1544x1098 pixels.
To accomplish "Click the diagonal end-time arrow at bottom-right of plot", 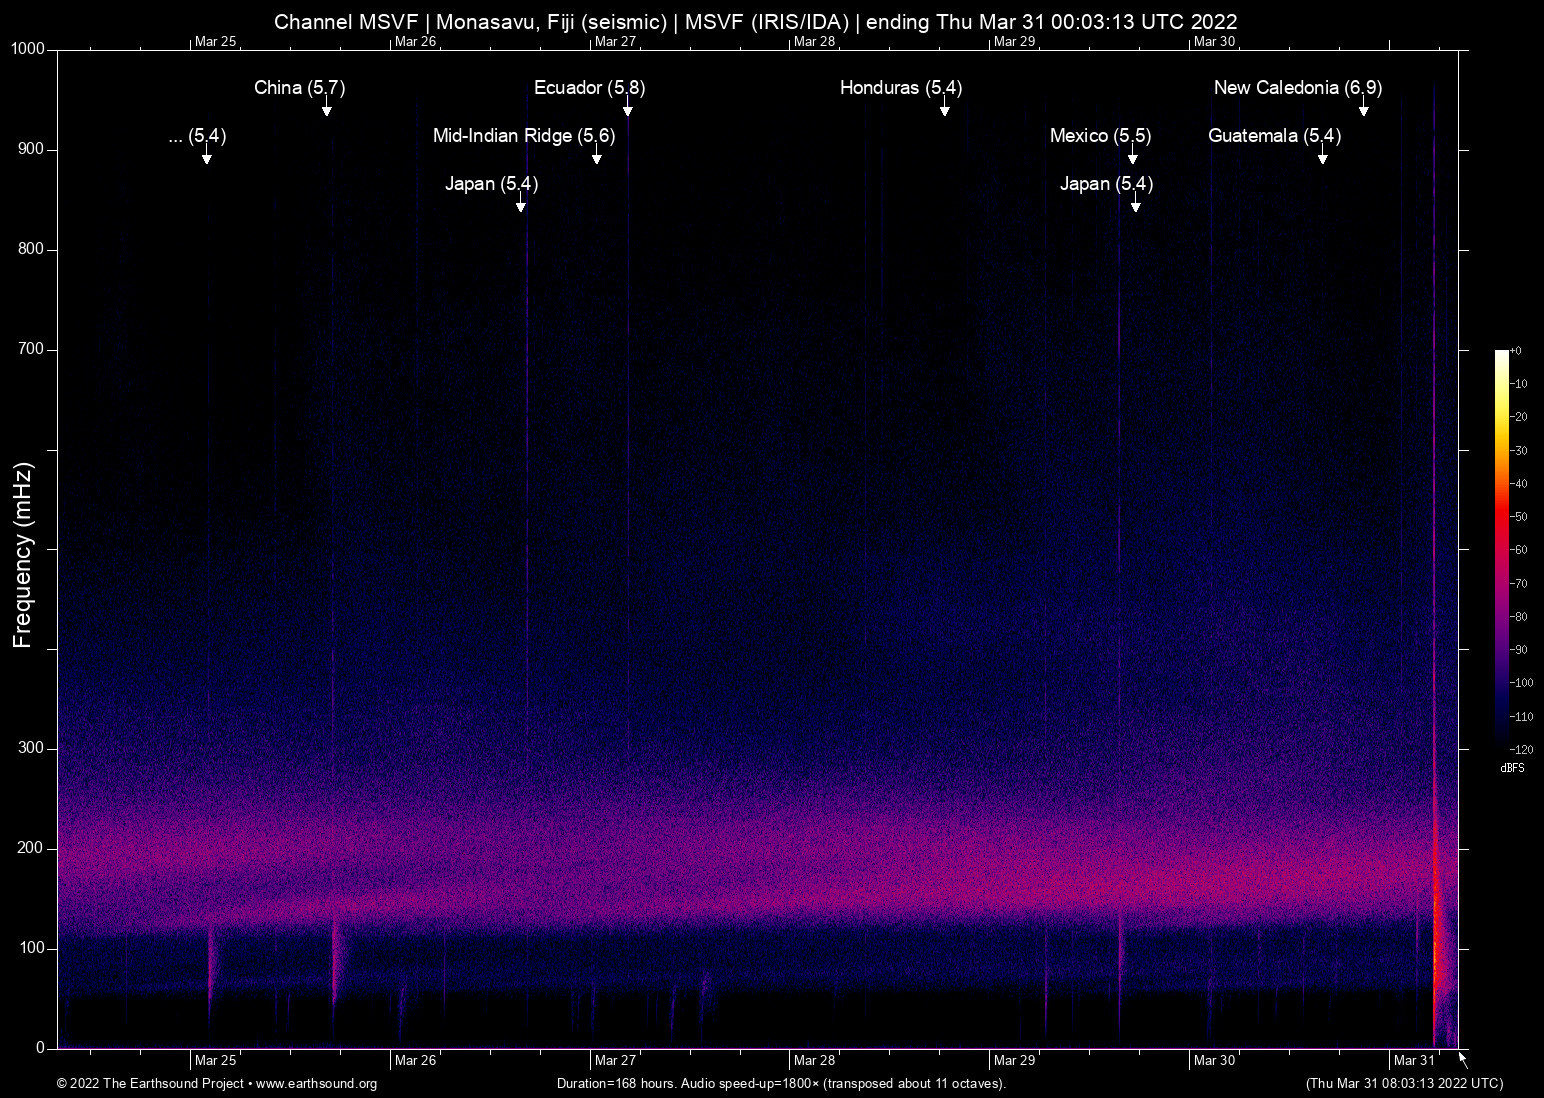I will [1463, 1059].
